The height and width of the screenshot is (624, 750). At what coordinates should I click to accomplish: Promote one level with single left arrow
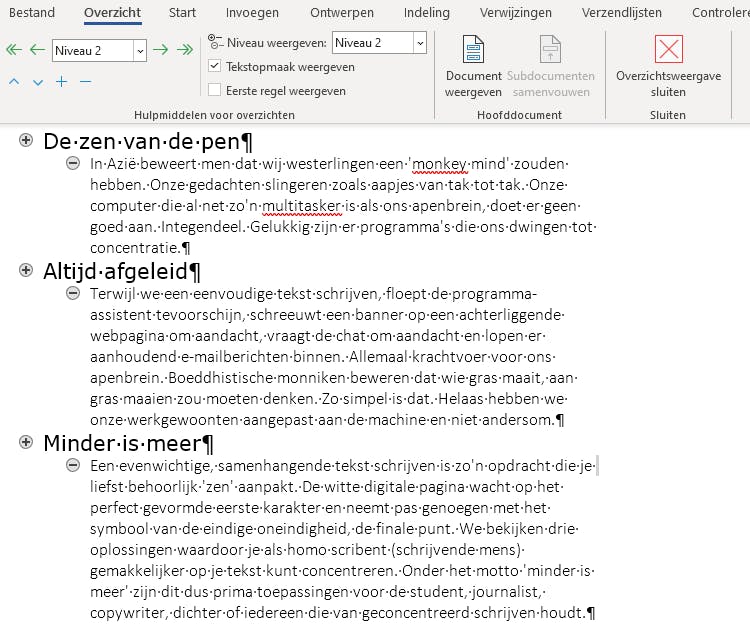pos(37,50)
